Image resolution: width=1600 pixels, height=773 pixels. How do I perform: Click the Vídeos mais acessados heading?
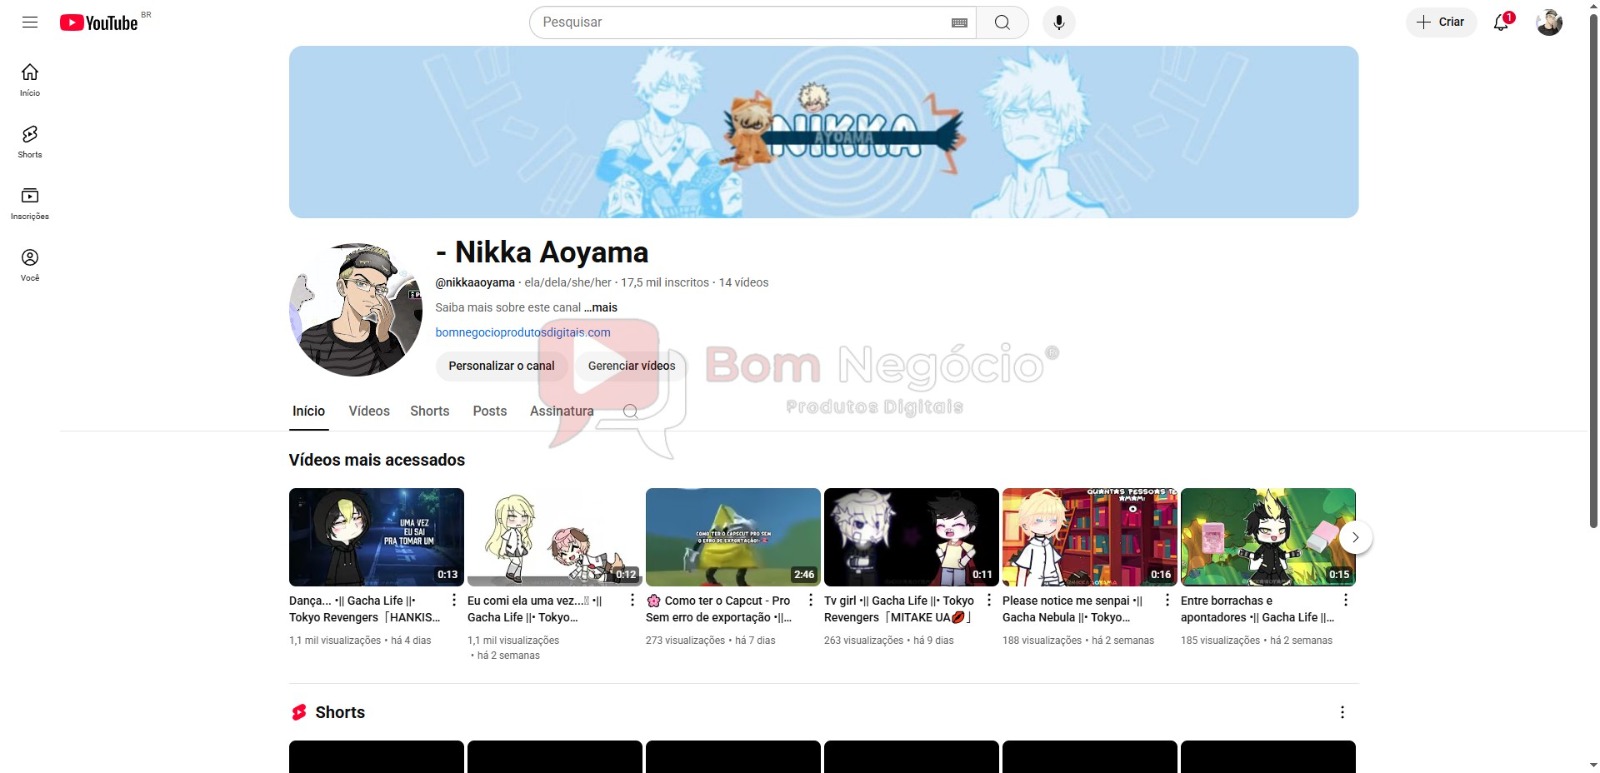click(x=377, y=460)
